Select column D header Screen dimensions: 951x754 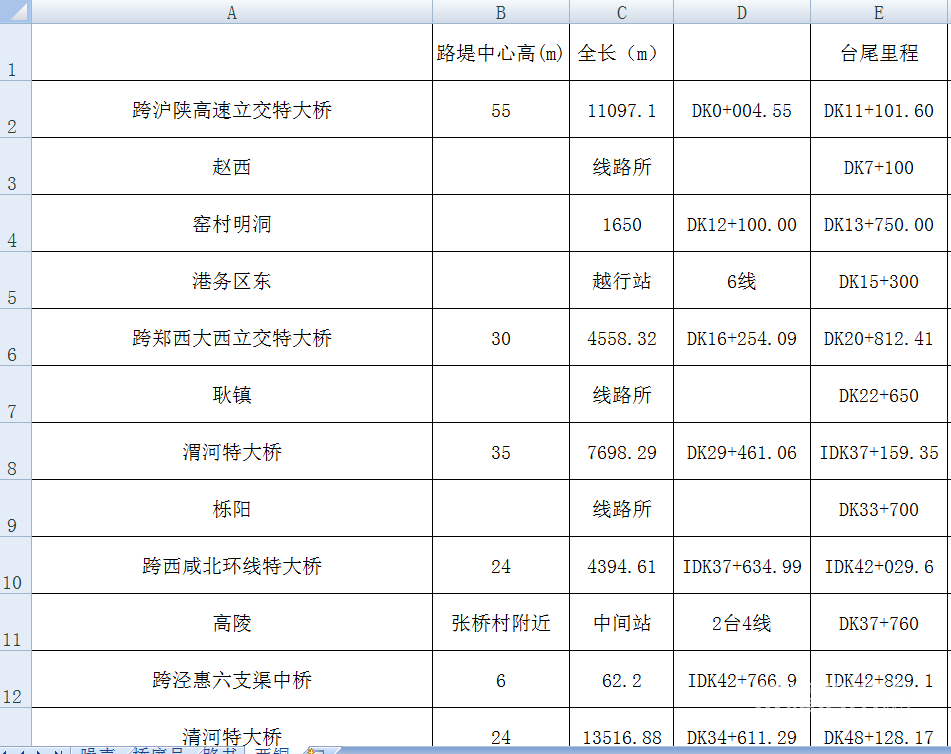741,12
